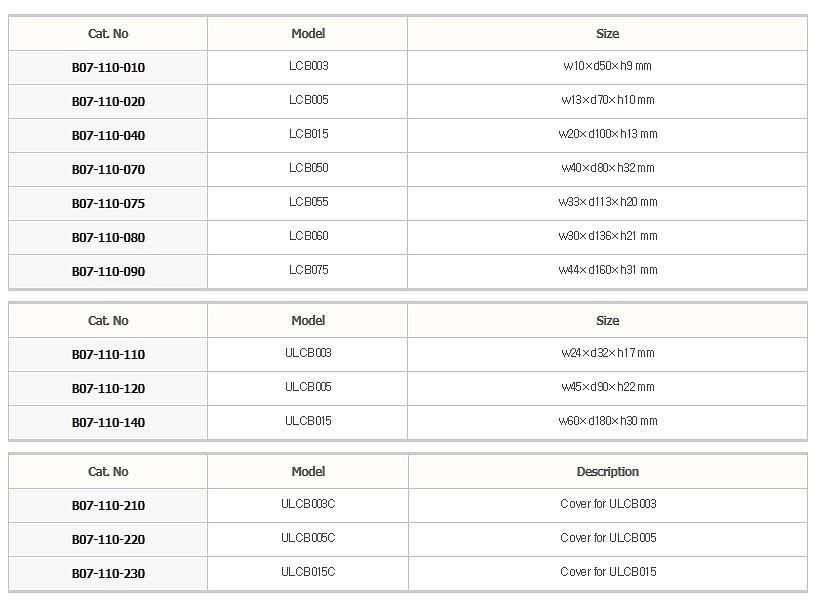Select the 'Cover for ULCB003' description

coord(607,504)
